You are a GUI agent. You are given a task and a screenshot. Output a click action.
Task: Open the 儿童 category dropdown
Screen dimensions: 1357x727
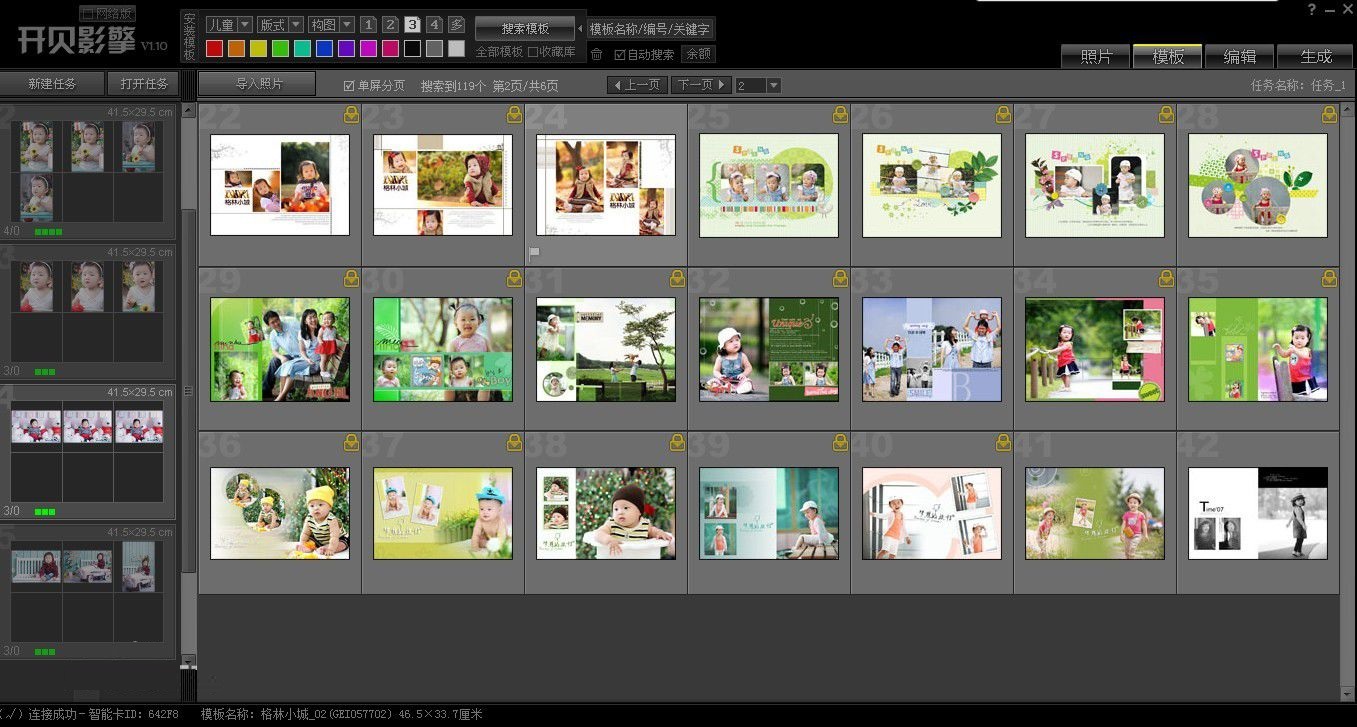(x=229, y=25)
